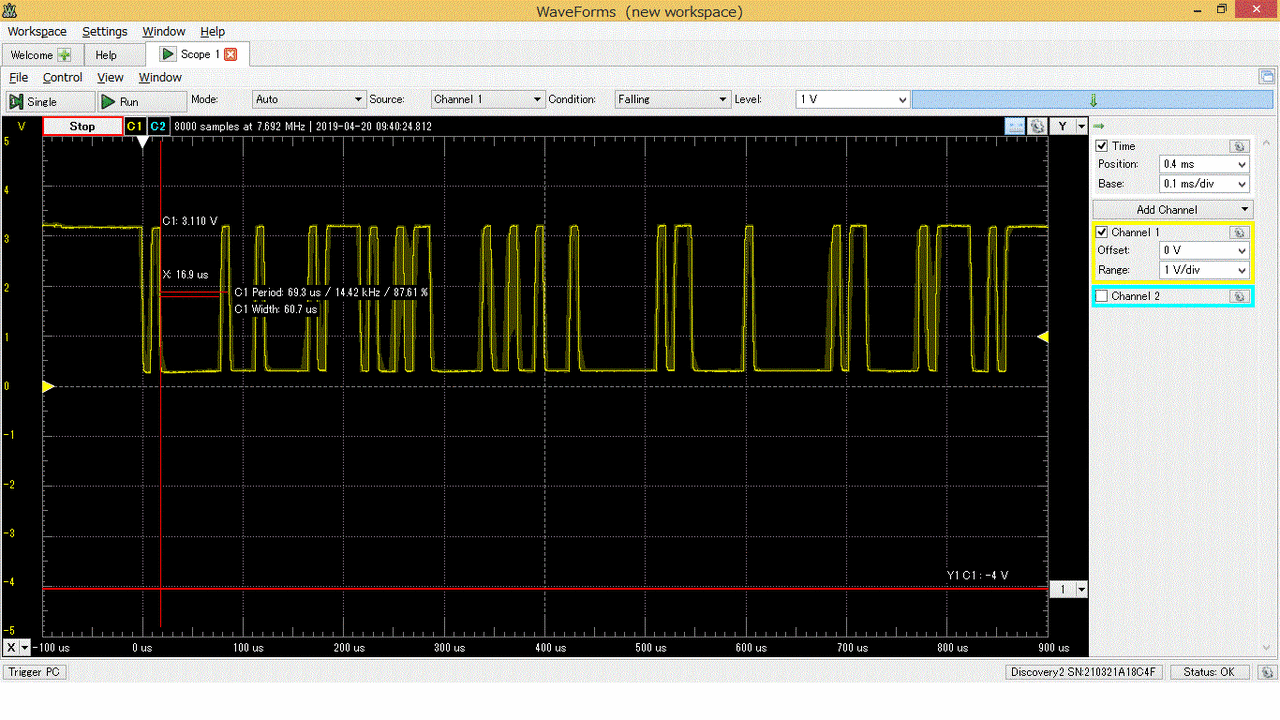Open the Time settings gear icon
Screen dimensions: 1280x720
pos(1240,146)
